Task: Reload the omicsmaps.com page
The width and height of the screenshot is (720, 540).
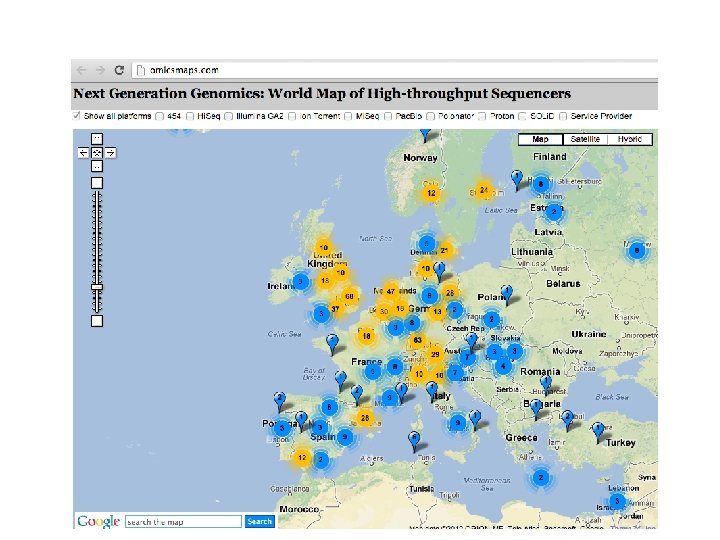Action: (119, 70)
